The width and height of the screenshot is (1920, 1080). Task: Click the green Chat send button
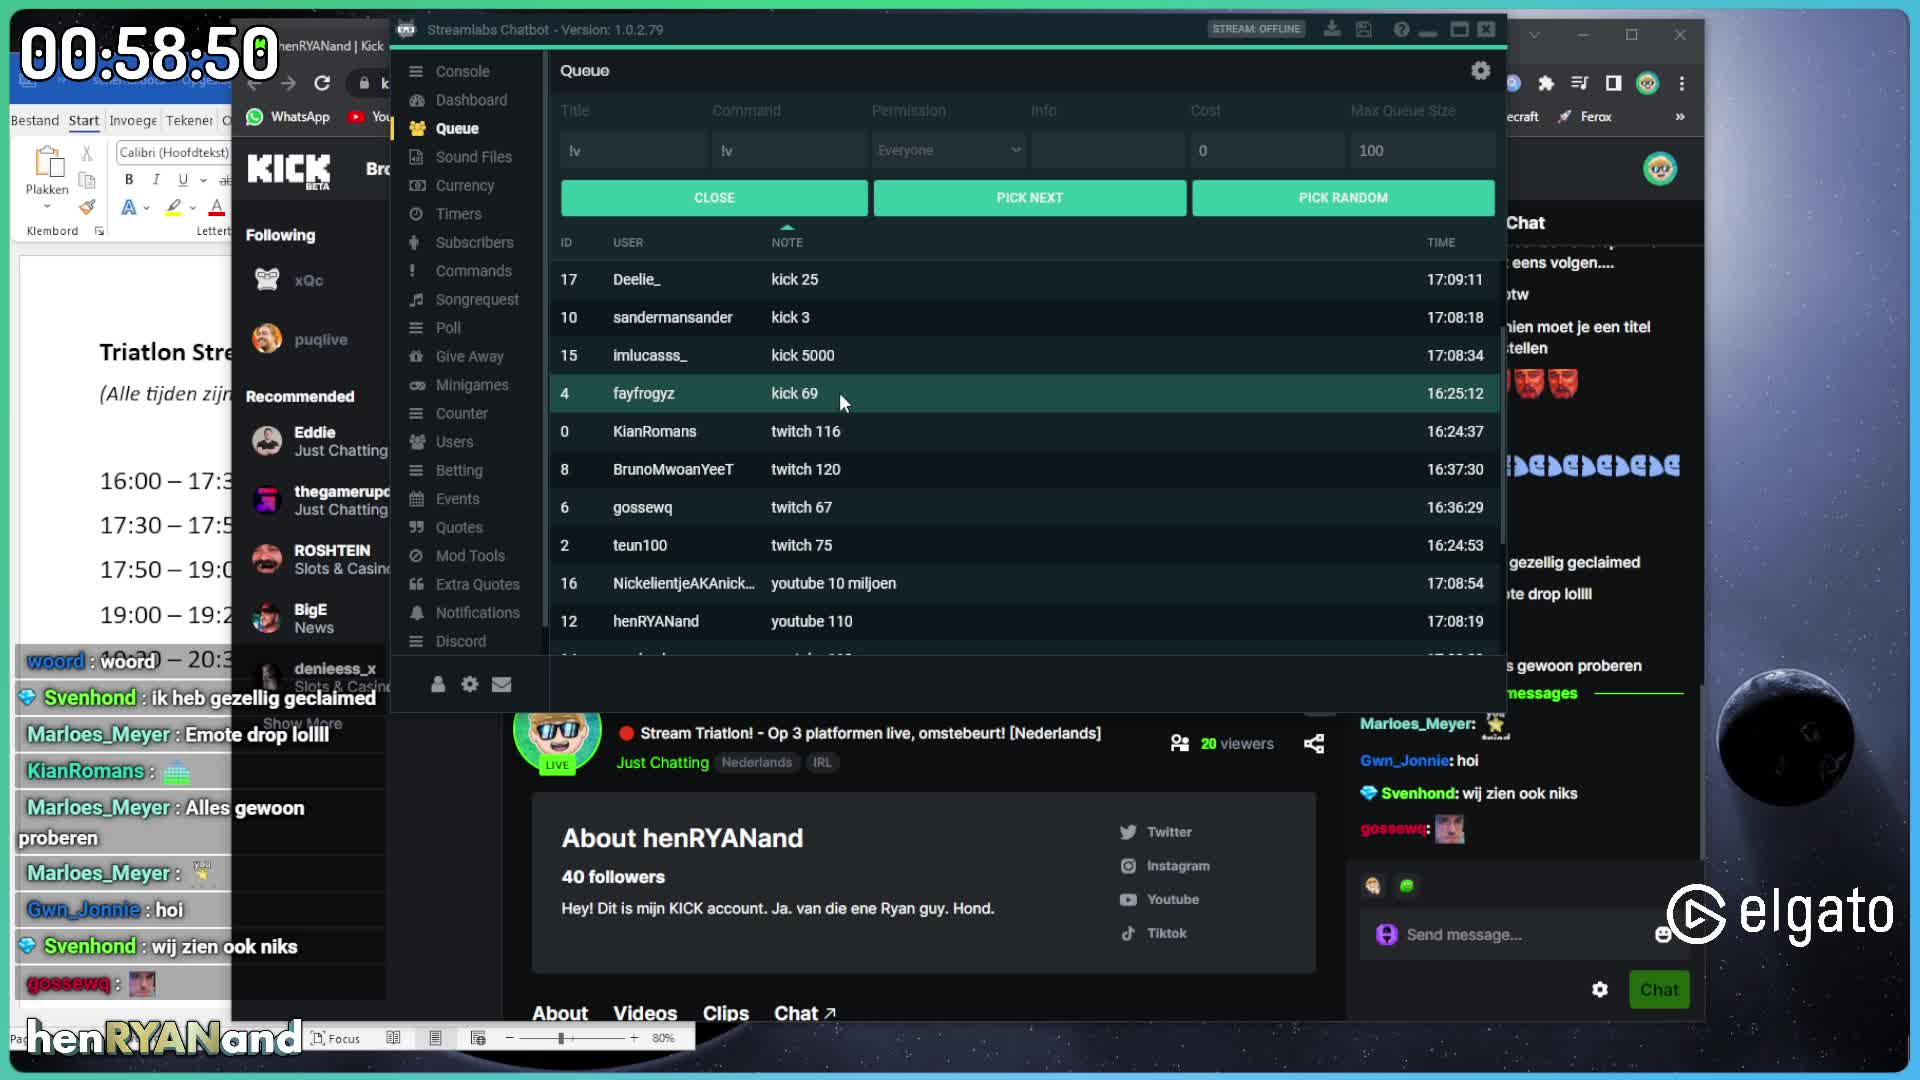point(1659,990)
